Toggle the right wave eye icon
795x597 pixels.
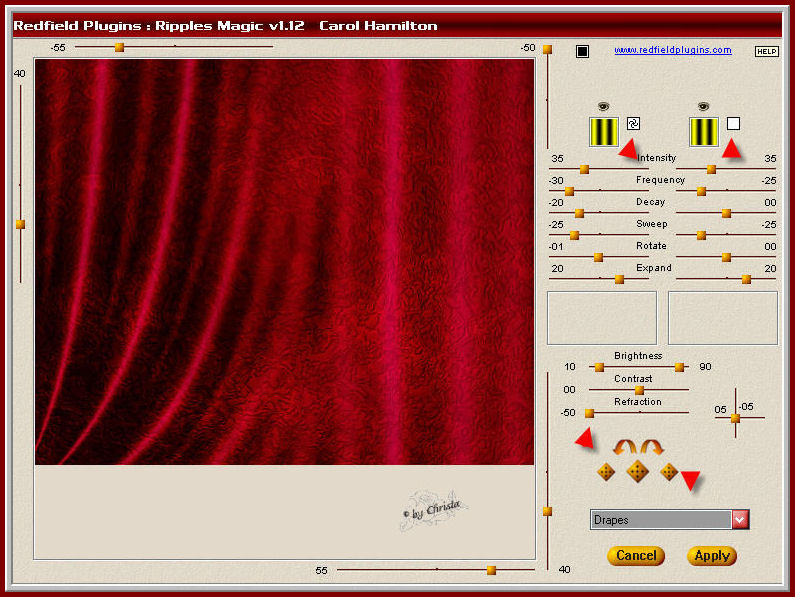[x=703, y=106]
